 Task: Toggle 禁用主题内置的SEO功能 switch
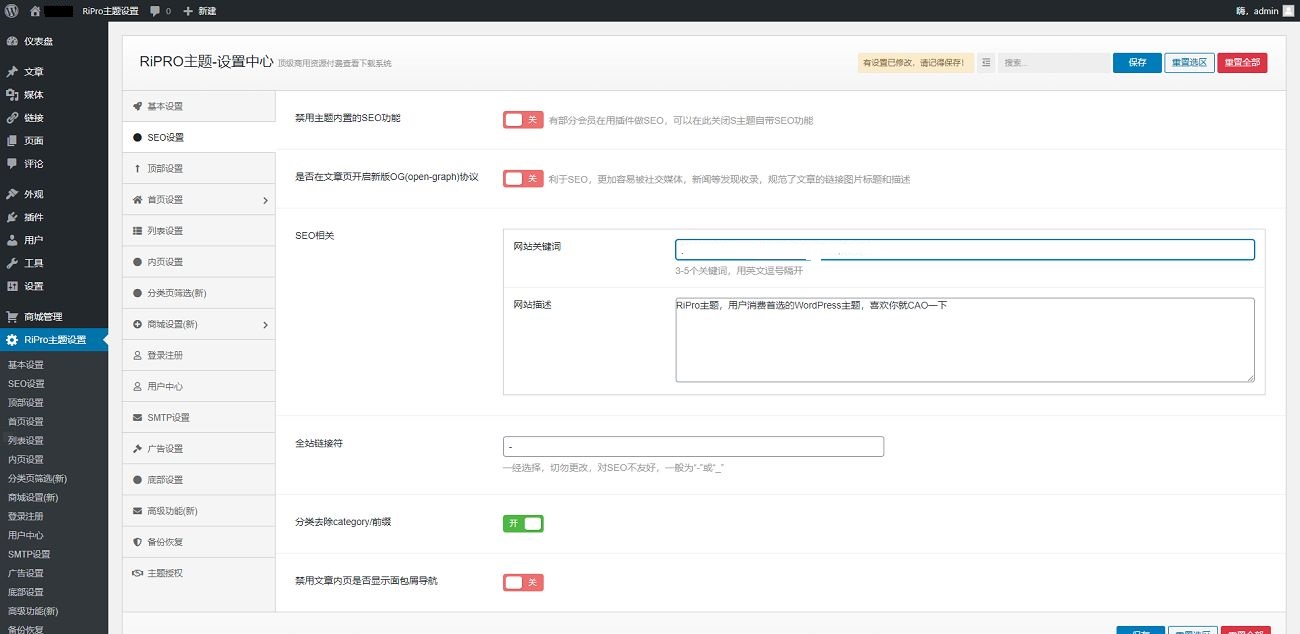point(523,120)
